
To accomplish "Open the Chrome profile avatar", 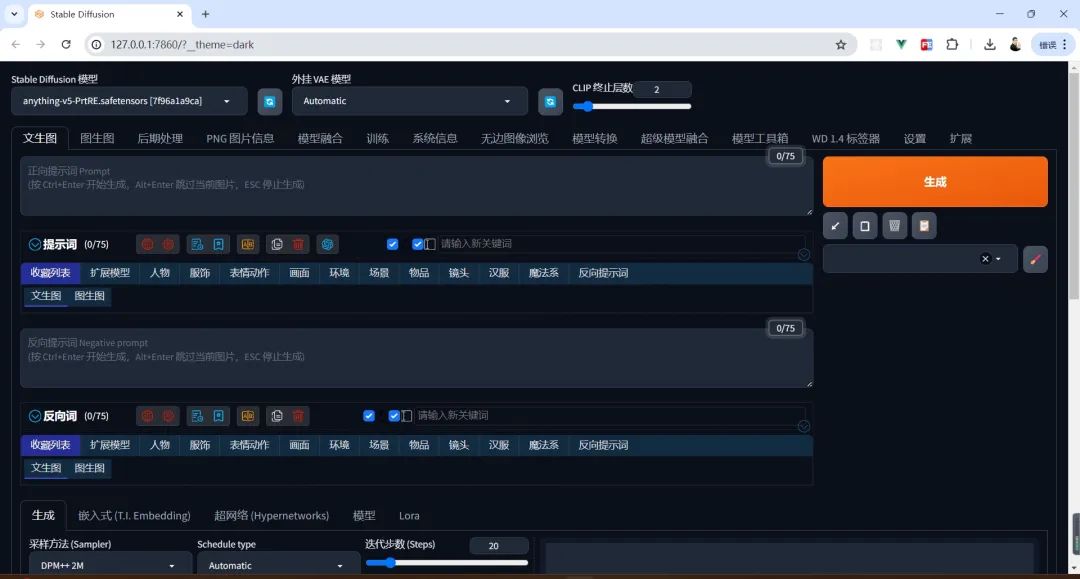I will tap(1015, 45).
